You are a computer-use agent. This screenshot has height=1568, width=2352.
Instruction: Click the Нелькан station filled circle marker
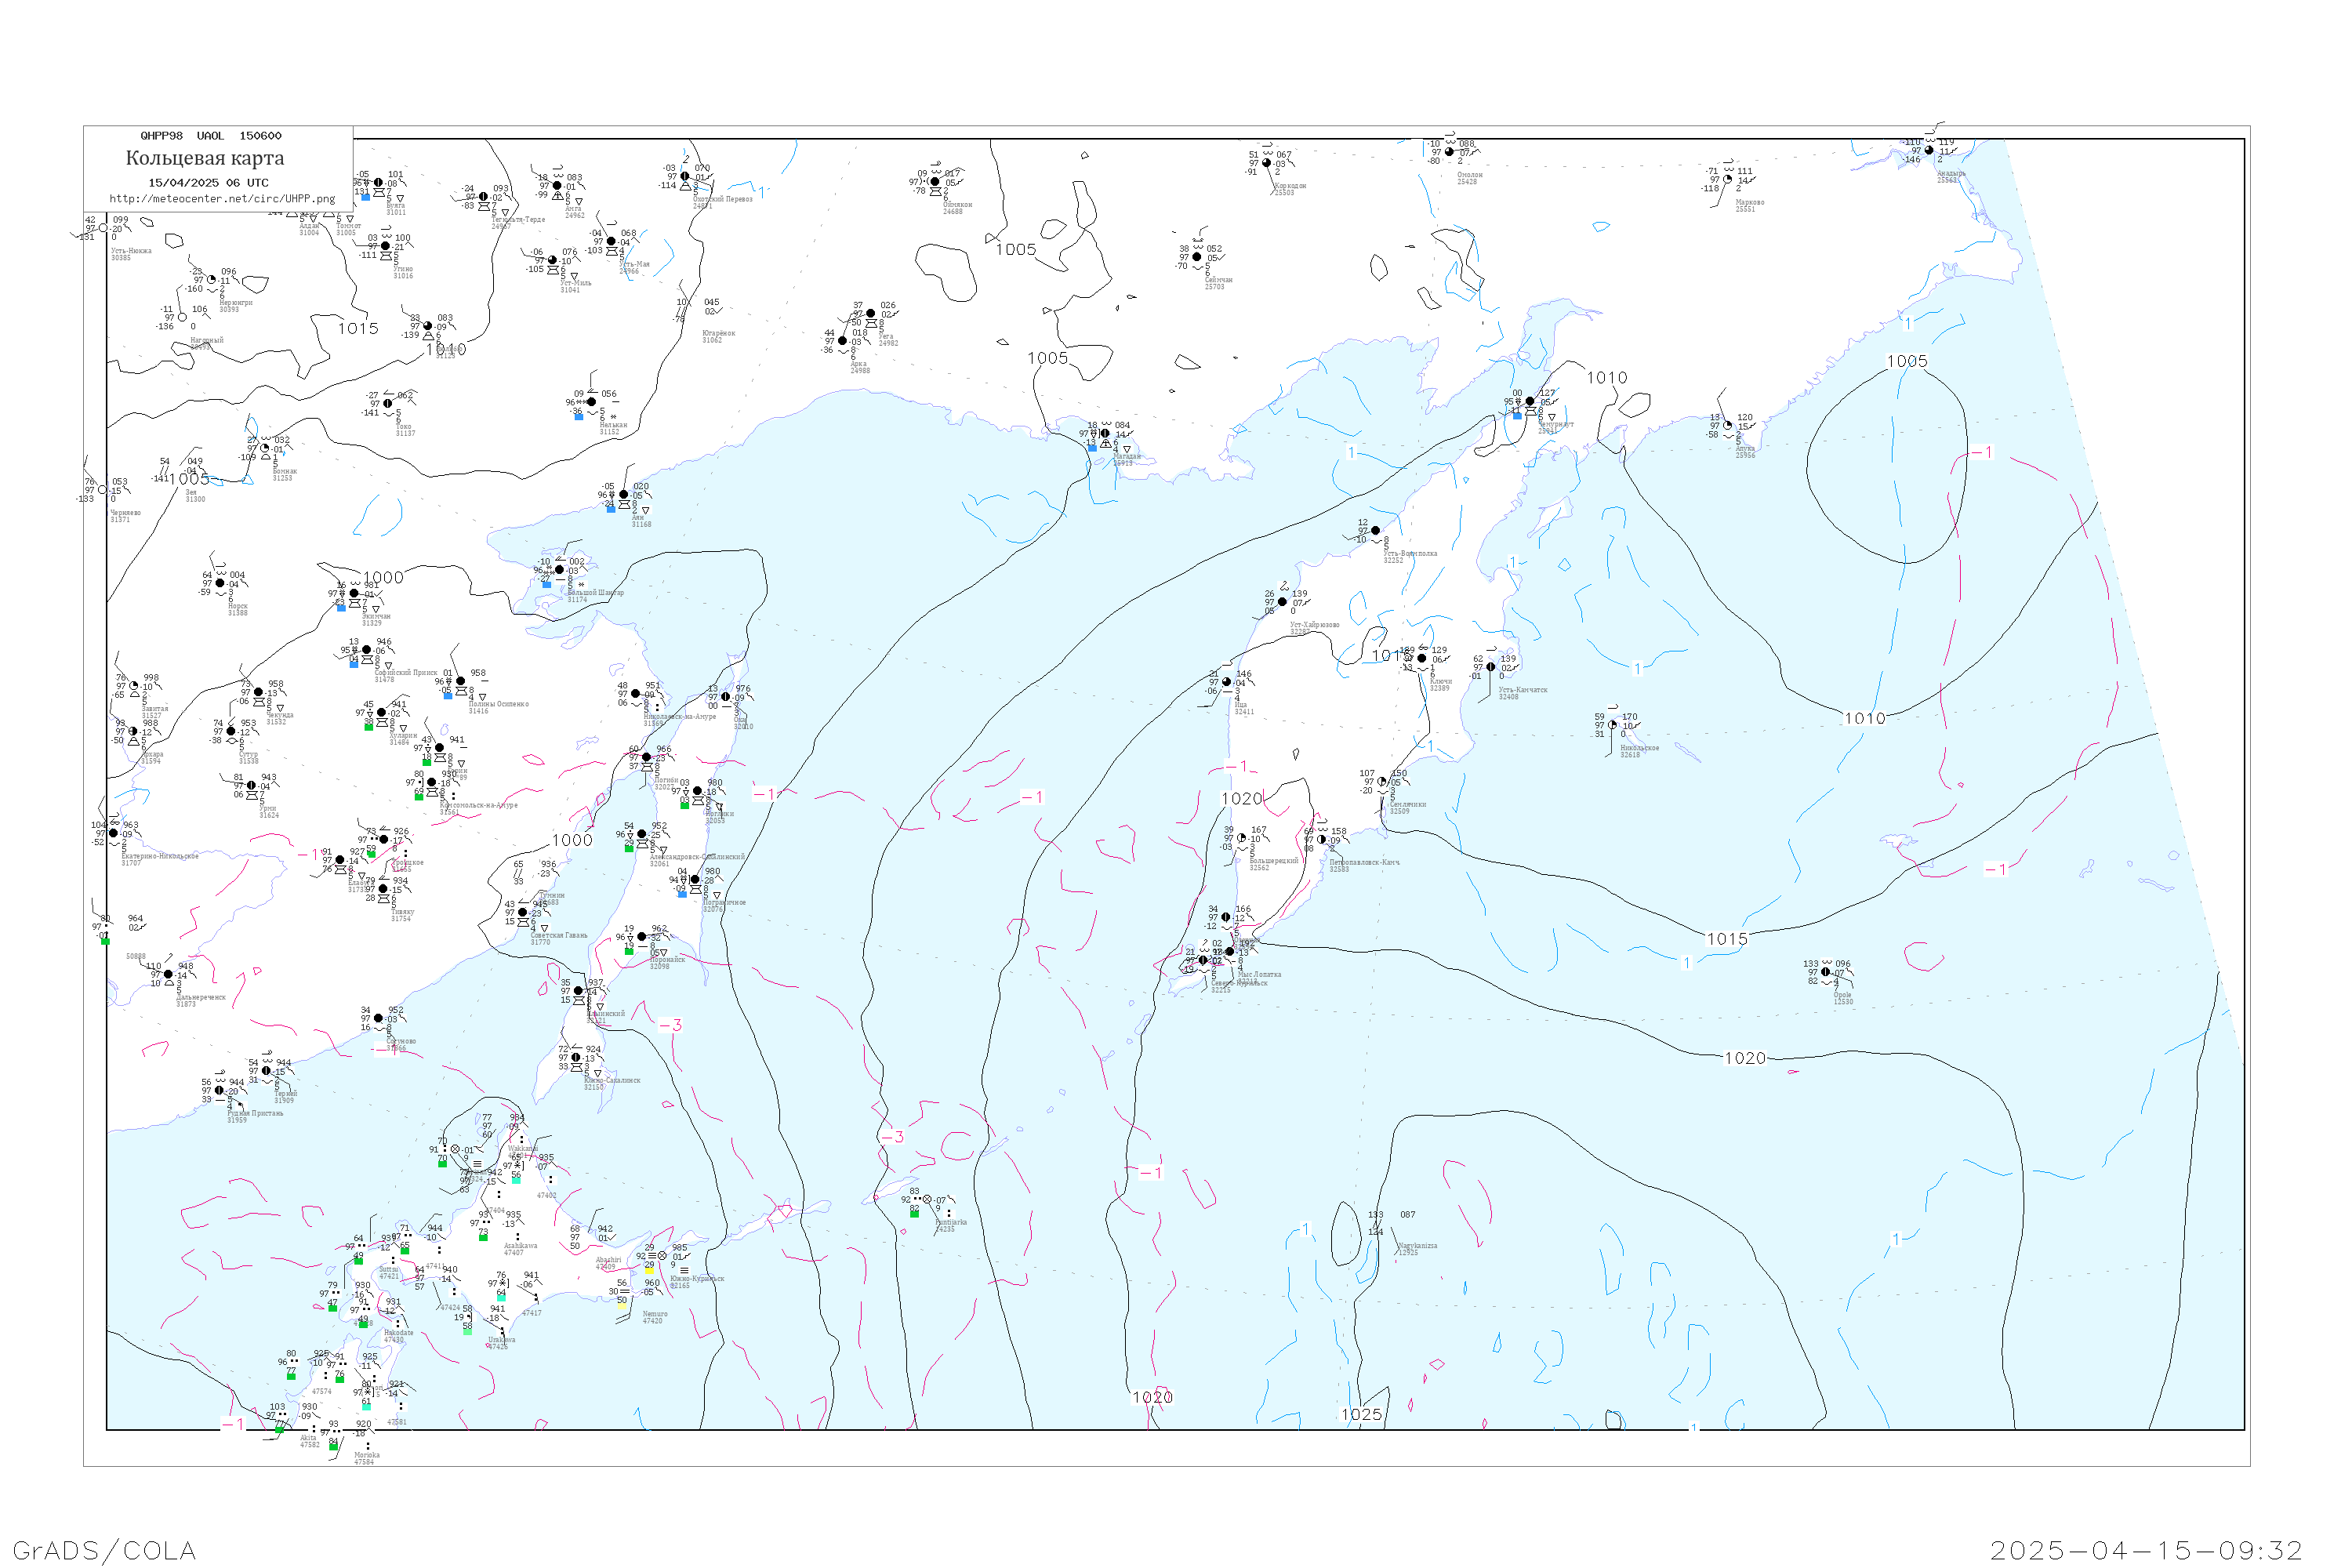coord(591,402)
